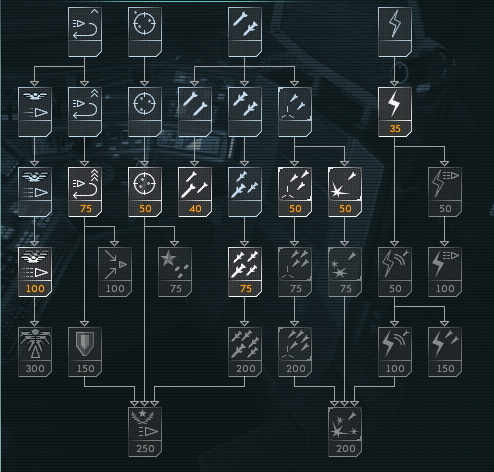Select the four-missile skill costing 75 (highlighted)

pos(245,272)
